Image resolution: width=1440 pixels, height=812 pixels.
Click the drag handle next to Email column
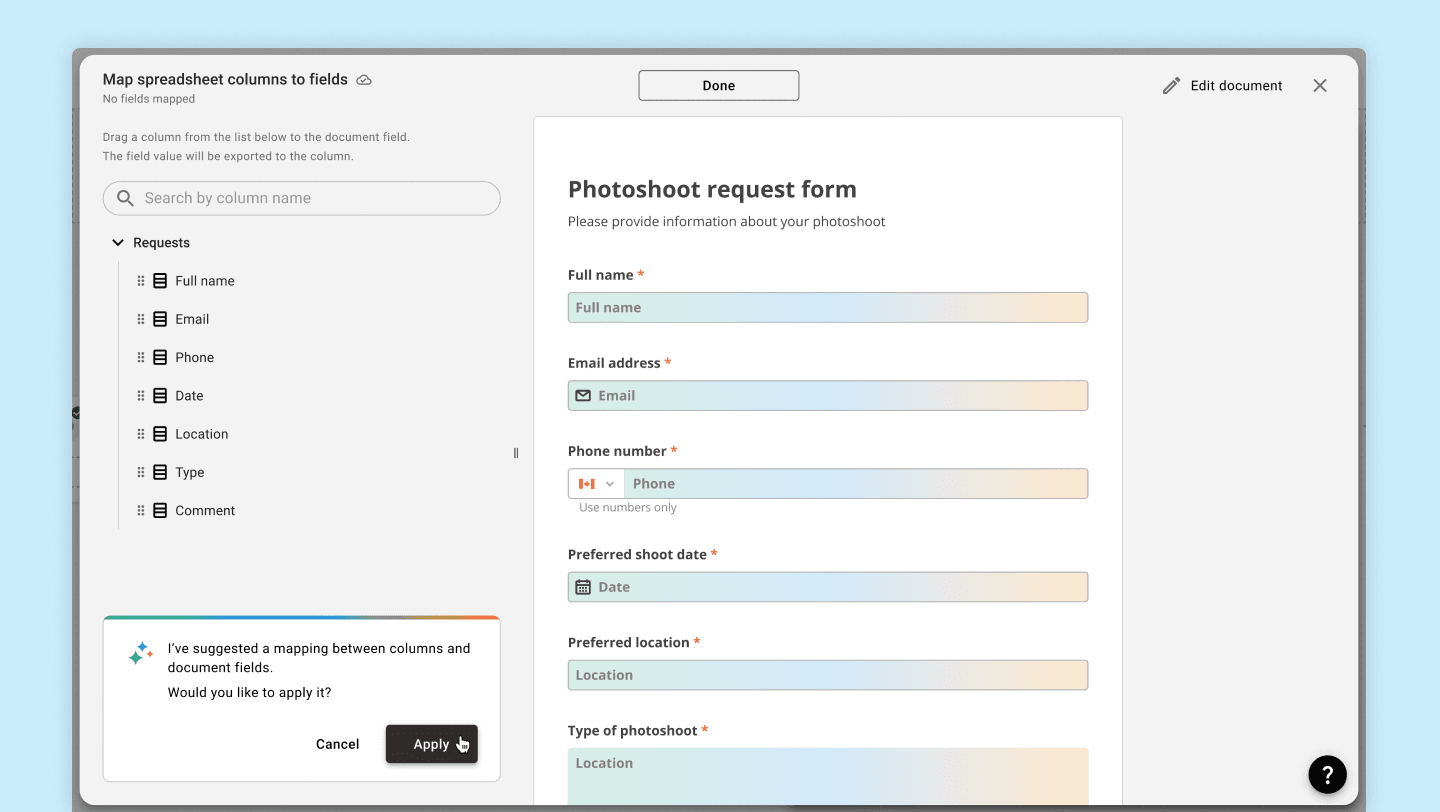coord(141,319)
